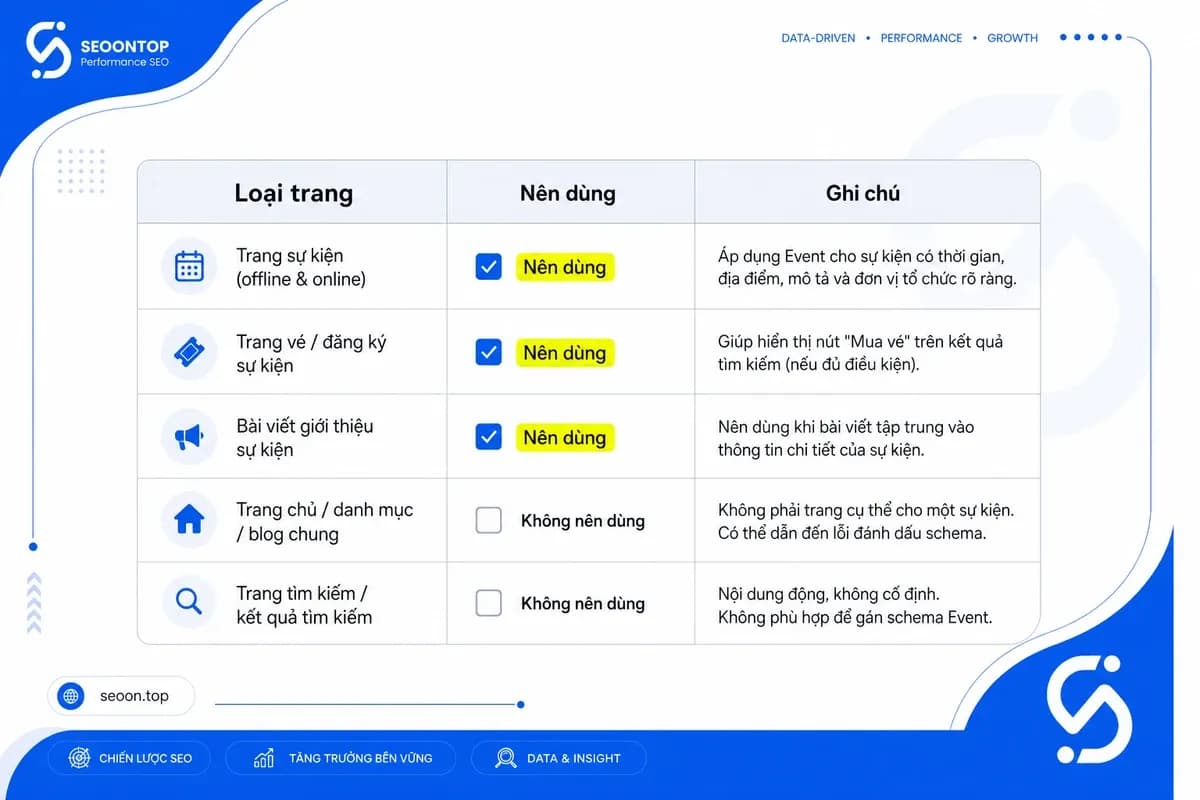Image resolution: width=1200 pixels, height=800 pixels.
Task: Click the Loại trang column header
Action: point(293,193)
